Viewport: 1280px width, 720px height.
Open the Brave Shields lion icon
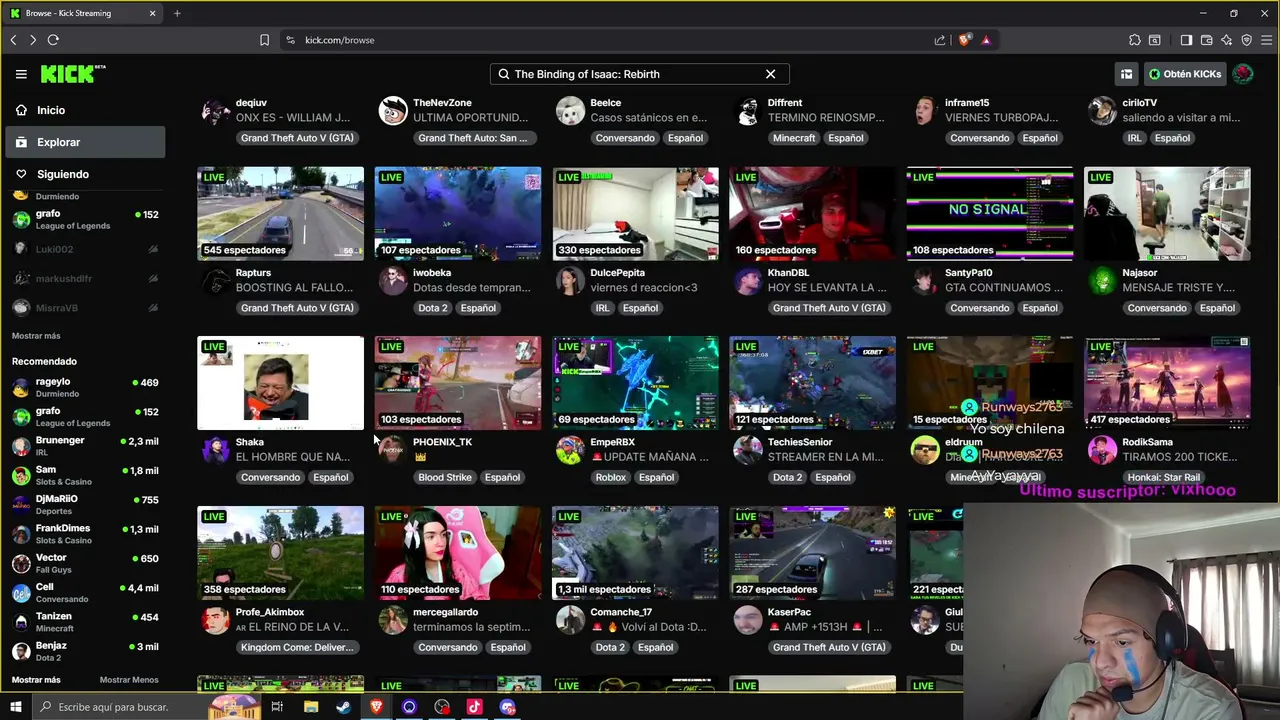click(x=964, y=40)
